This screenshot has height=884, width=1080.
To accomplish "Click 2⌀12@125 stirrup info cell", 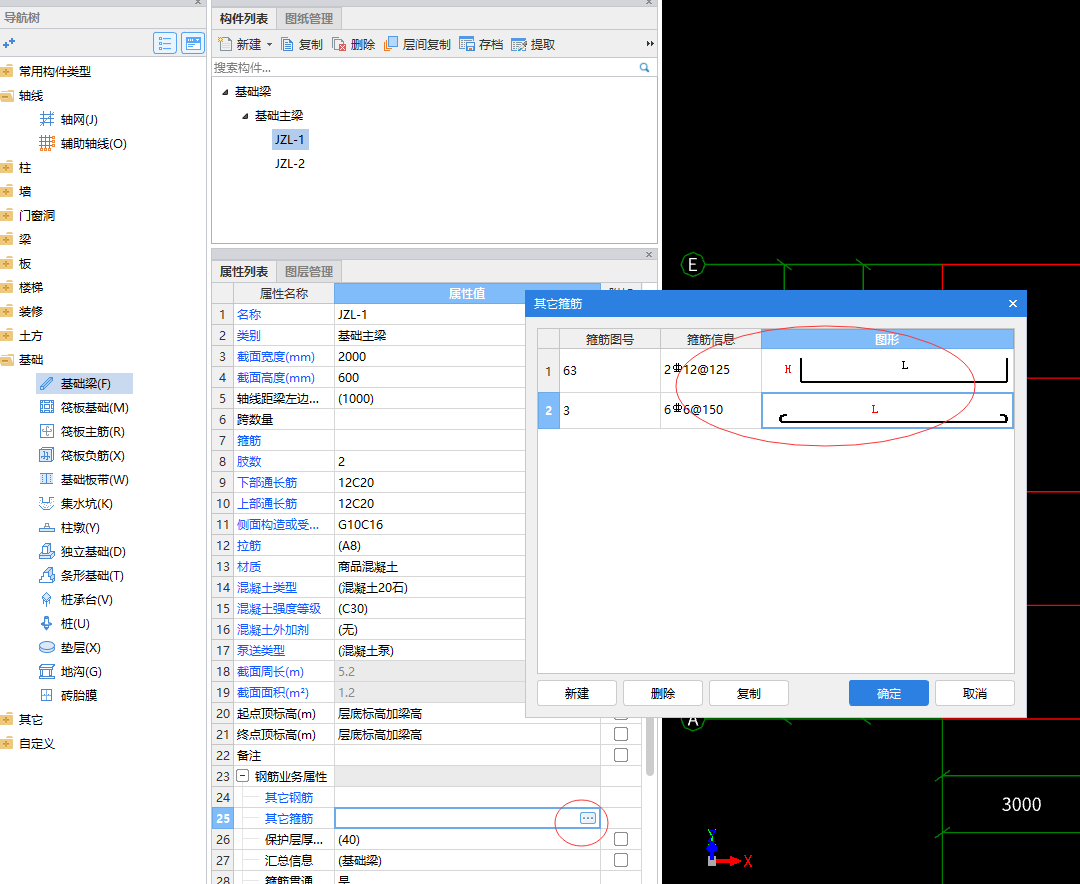I will point(711,370).
